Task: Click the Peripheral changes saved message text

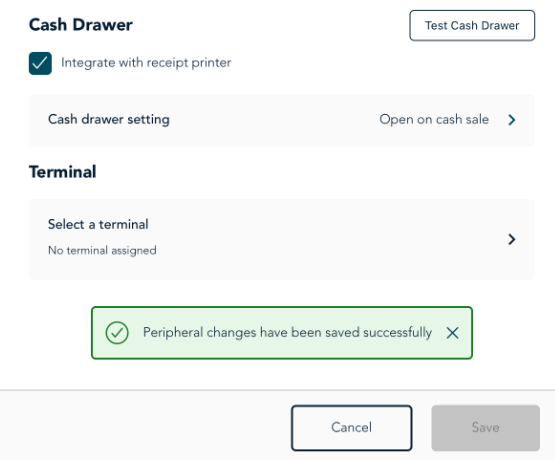Action: (x=287, y=333)
